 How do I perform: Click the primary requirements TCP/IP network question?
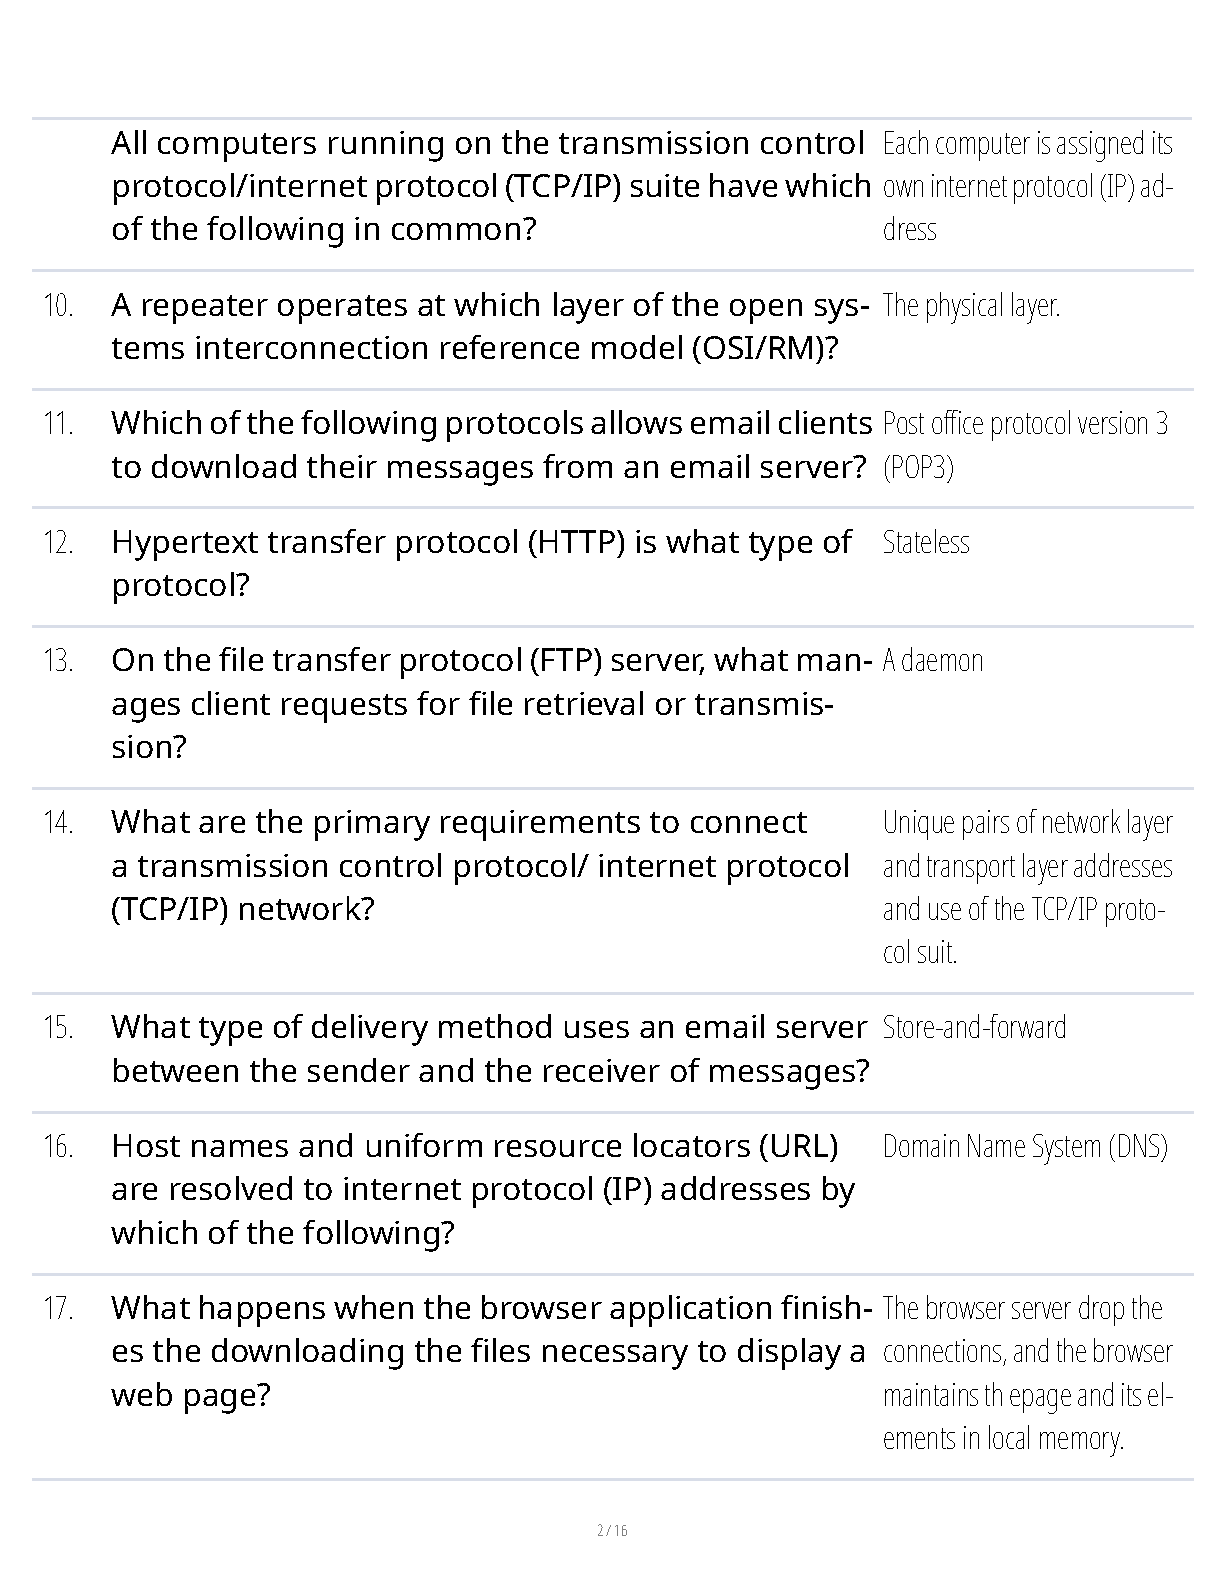click(x=480, y=866)
